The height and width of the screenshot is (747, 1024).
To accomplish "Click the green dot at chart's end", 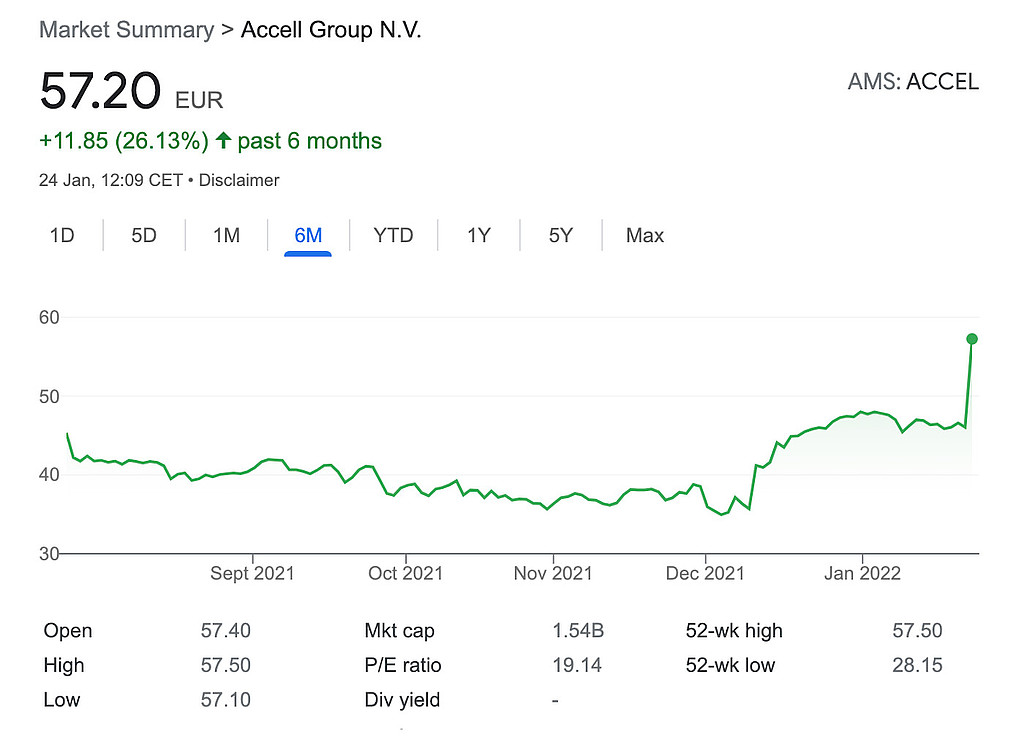I will pos(971,339).
